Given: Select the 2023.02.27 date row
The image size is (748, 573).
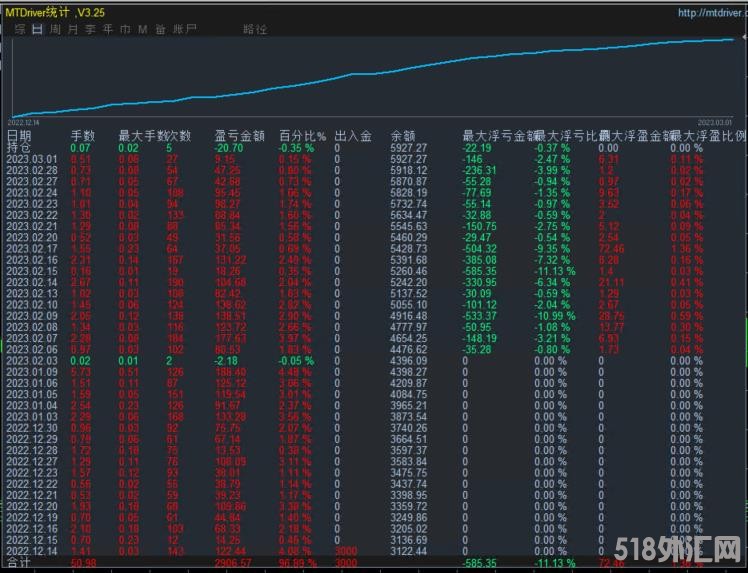Looking at the screenshot, I should point(31,182).
